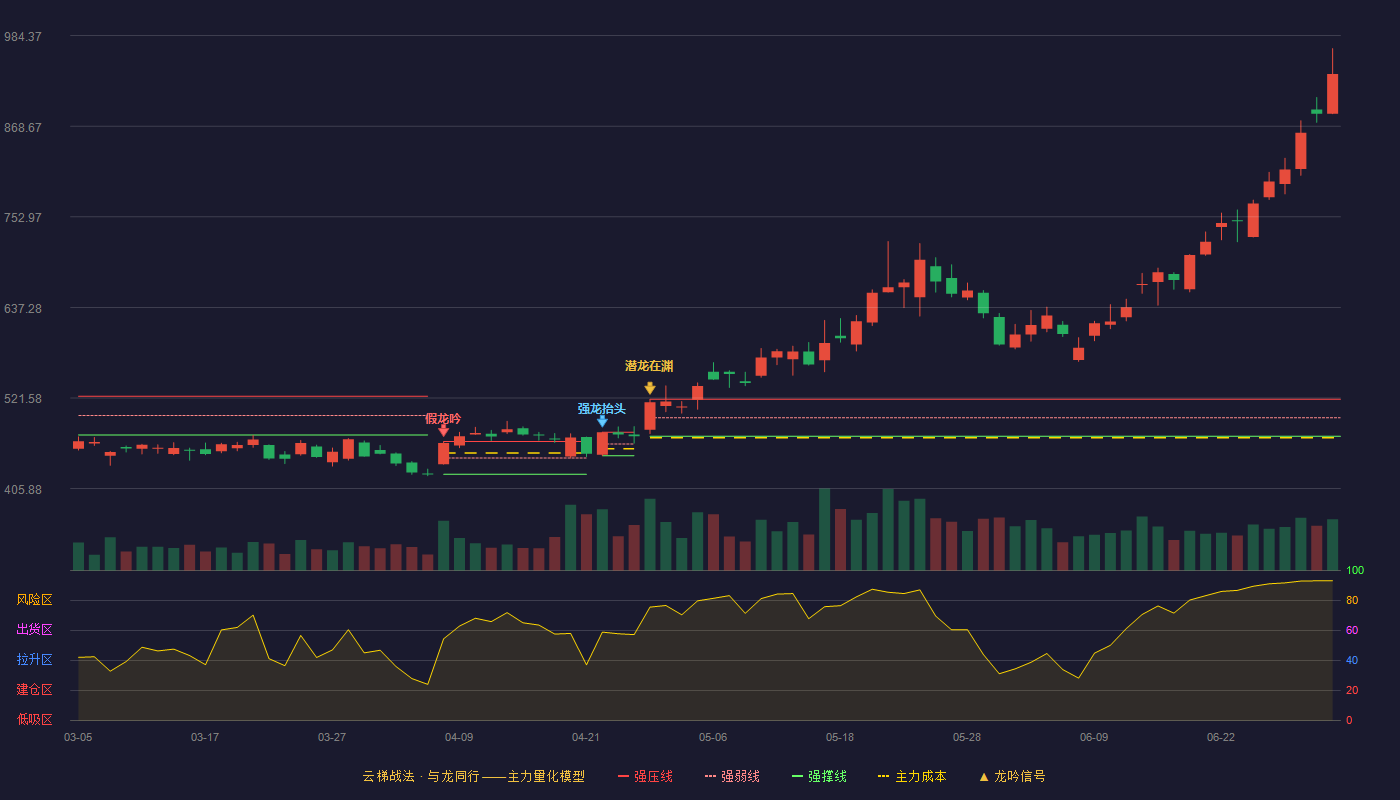Click the green 100 indicator scale label

(x=1355, y=570)
